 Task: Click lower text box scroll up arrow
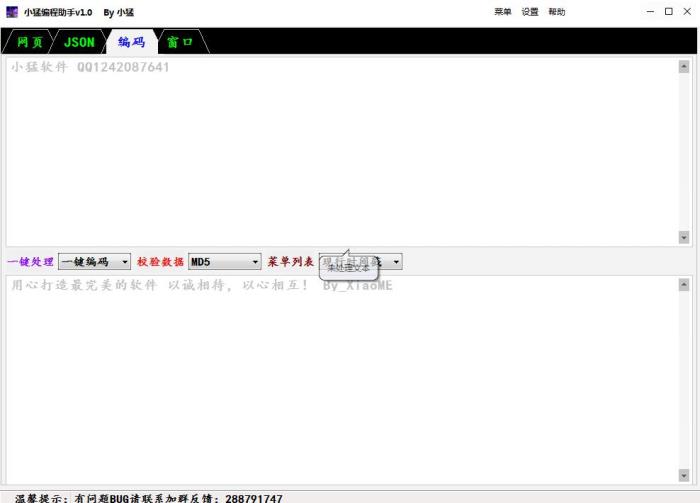(x=684, y=285)
